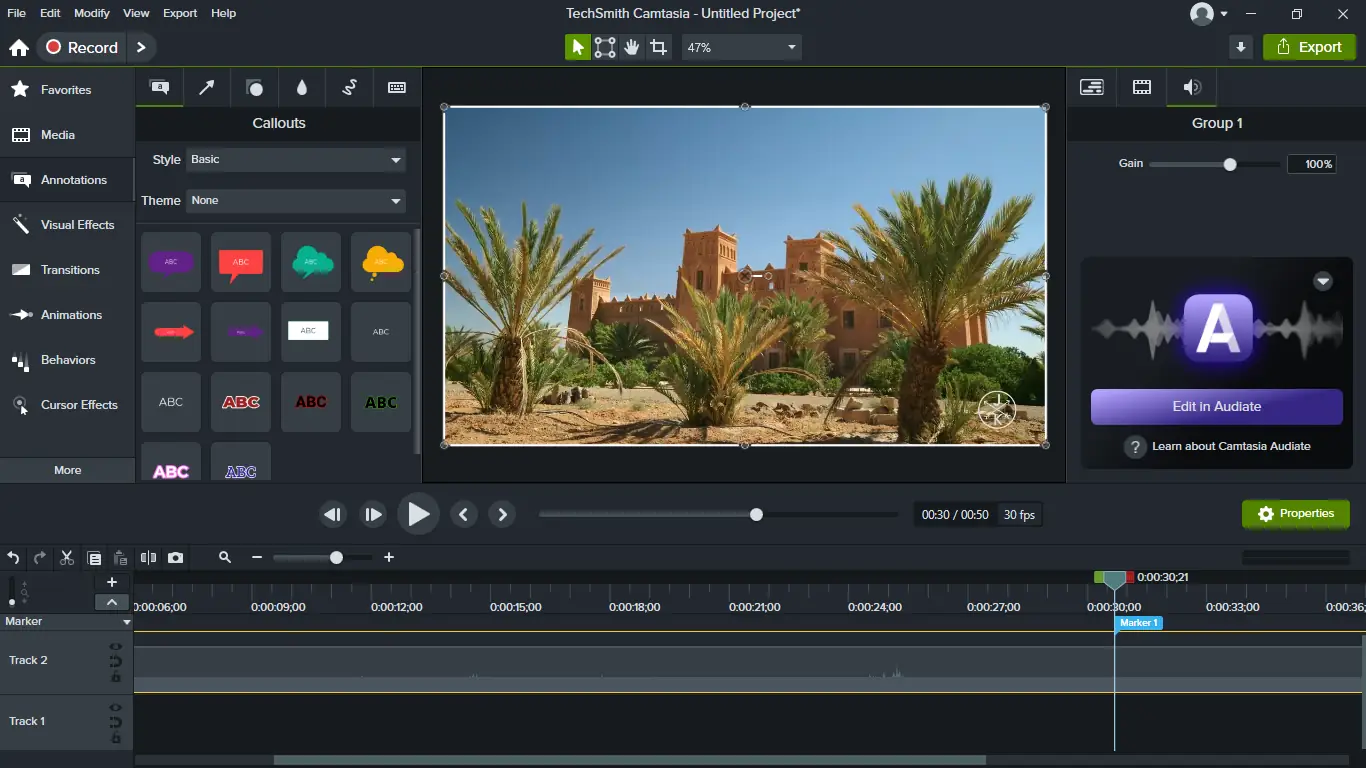Select the Marker 1 timeline marker
This screenshot has width=1366, height=768.
coord(1139,623)
